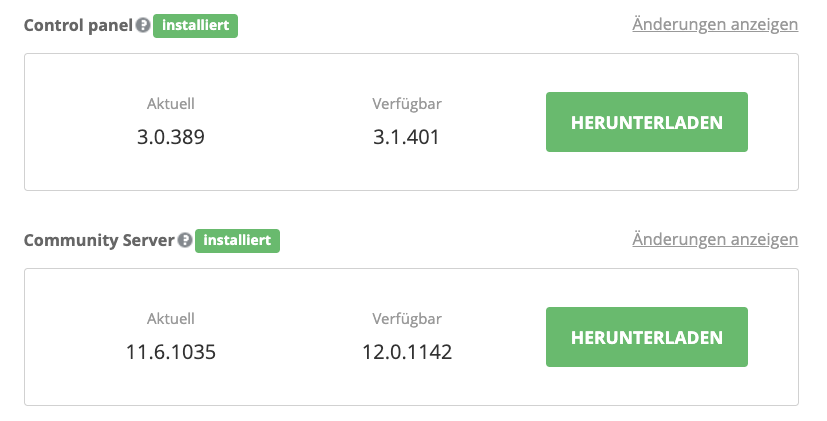Click empty area left of 3.0.389 version
Viewport: 827px width, 421px height.
pyautogui.click(x=79, y=137)
